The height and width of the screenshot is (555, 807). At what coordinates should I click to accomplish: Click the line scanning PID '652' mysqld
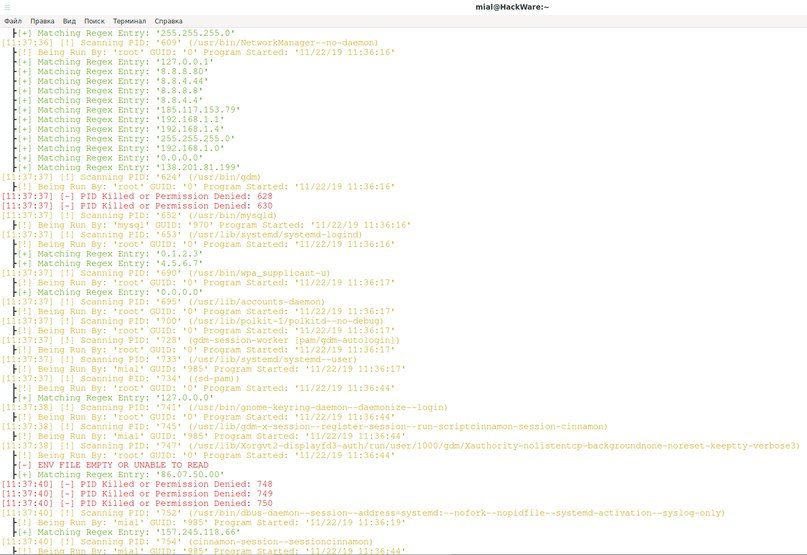(139, 215)
